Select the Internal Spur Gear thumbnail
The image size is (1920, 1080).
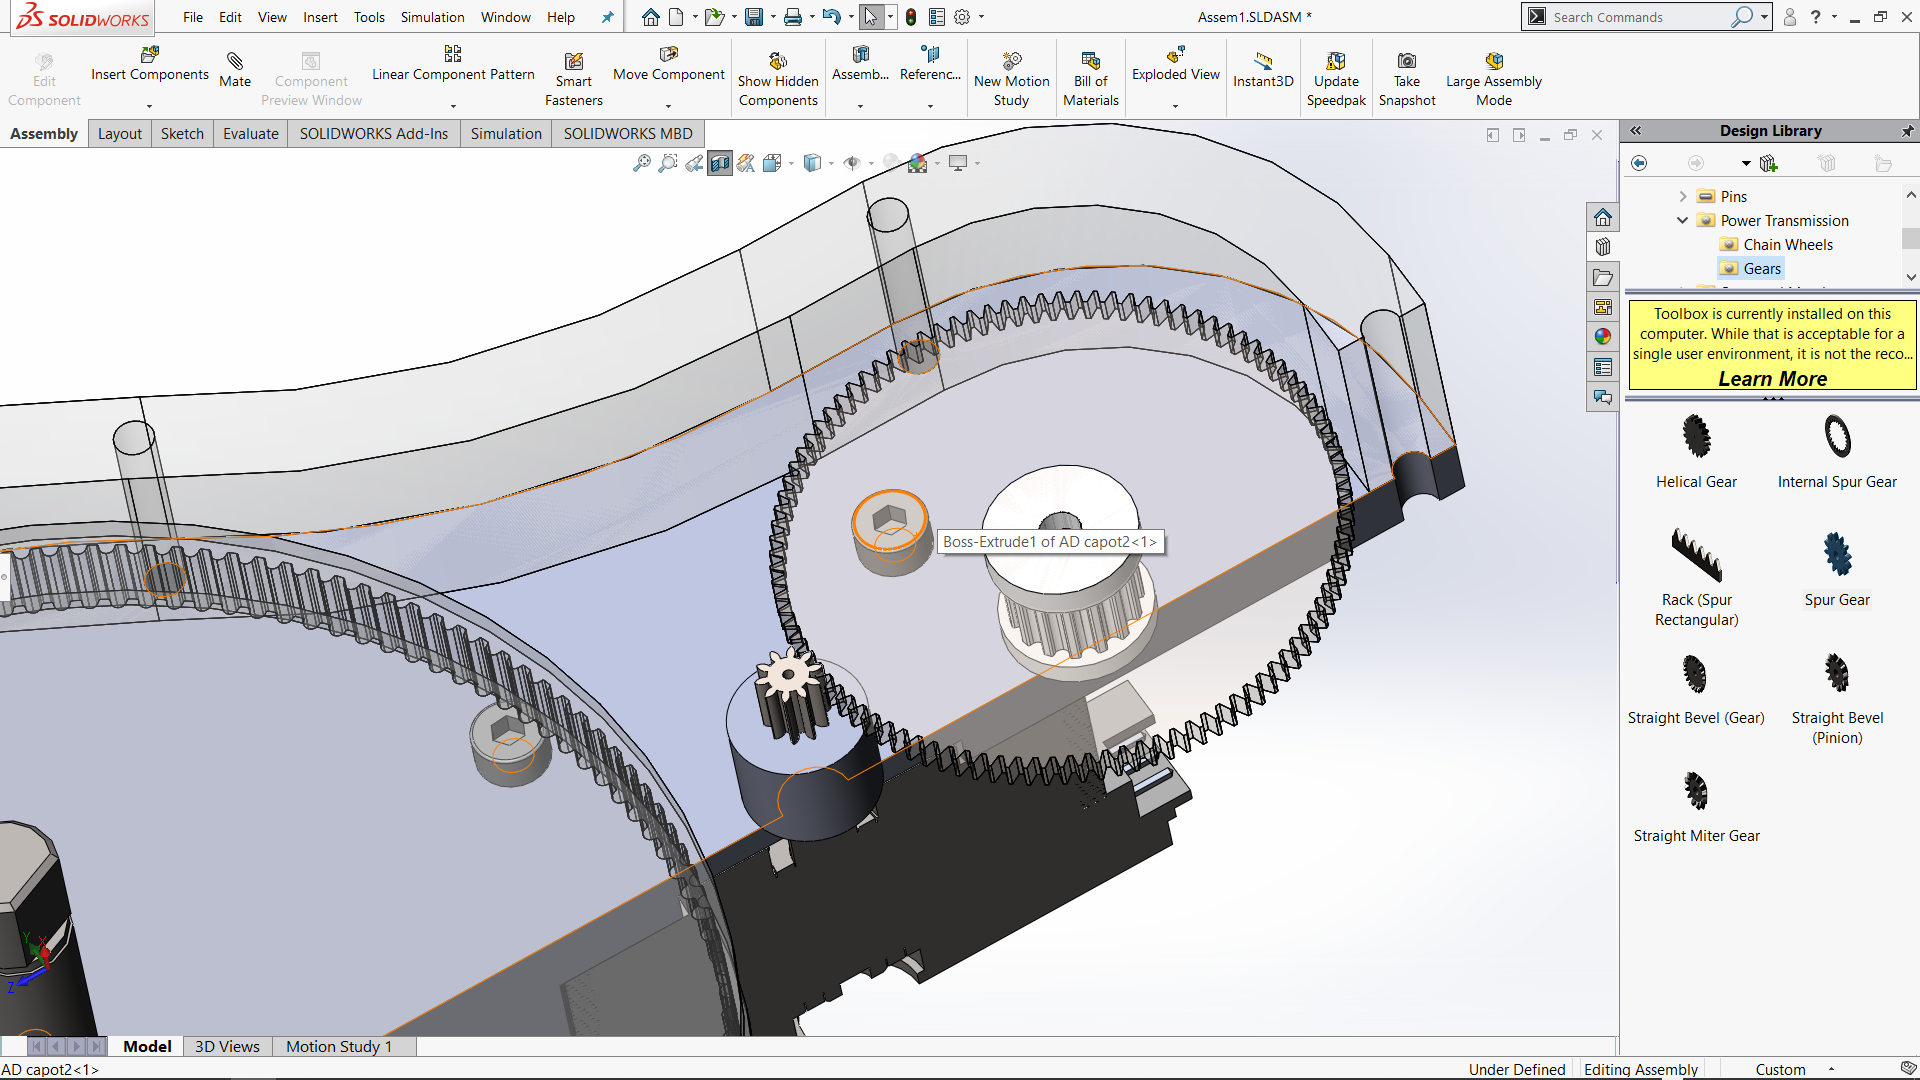point(1837,437)
